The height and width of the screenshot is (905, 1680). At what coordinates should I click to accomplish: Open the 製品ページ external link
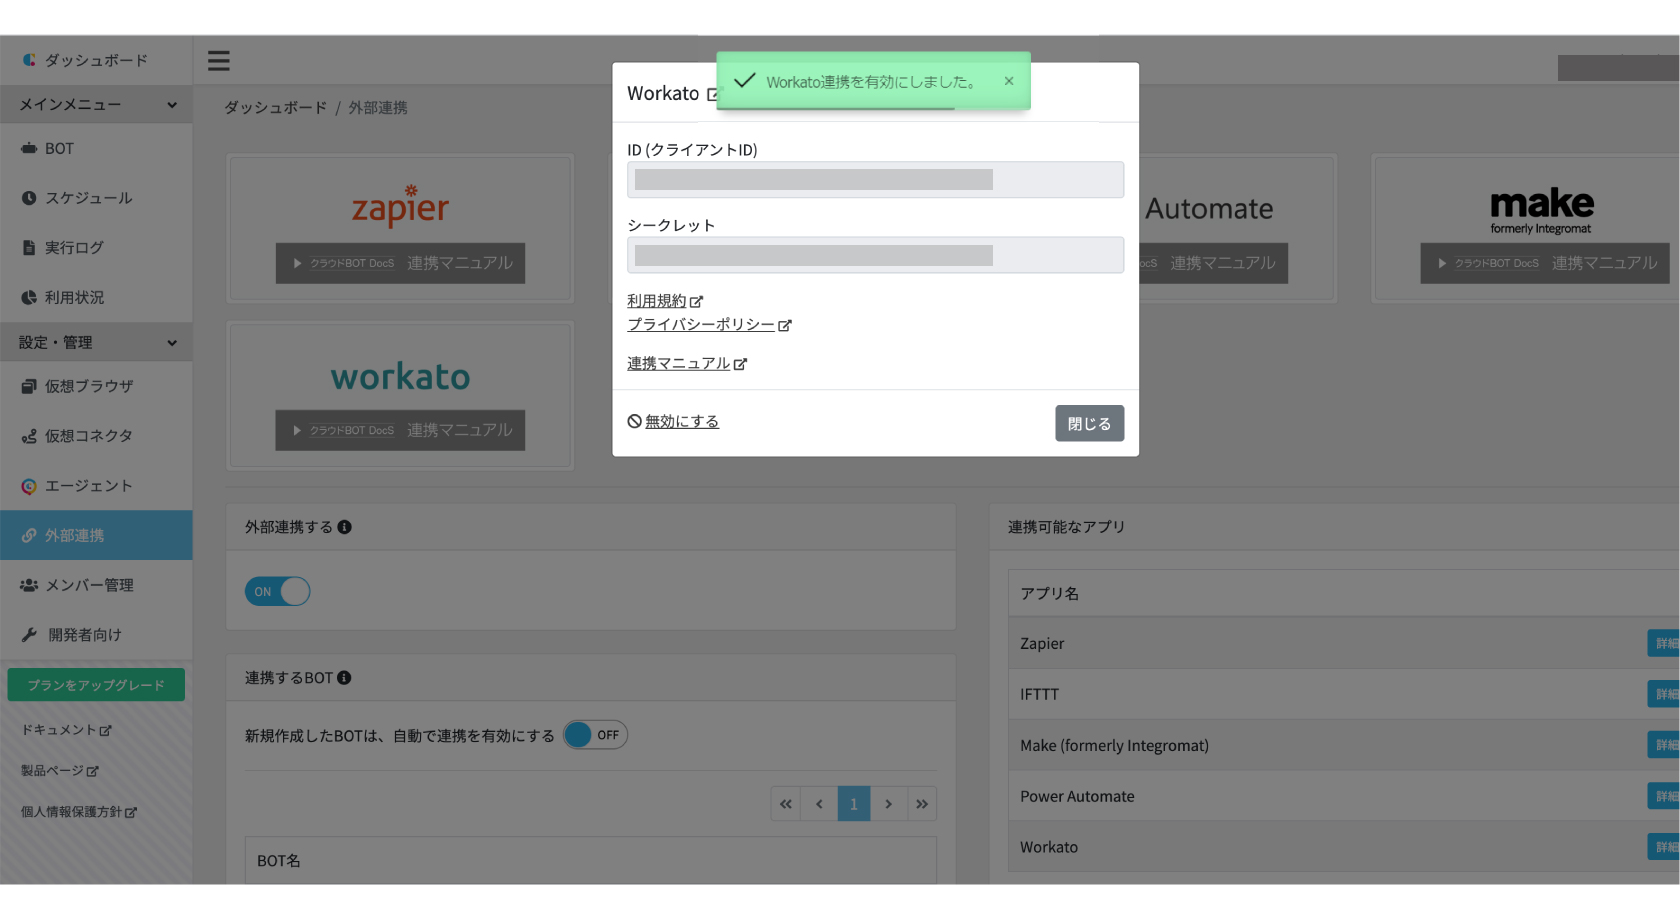click(60, 771)
